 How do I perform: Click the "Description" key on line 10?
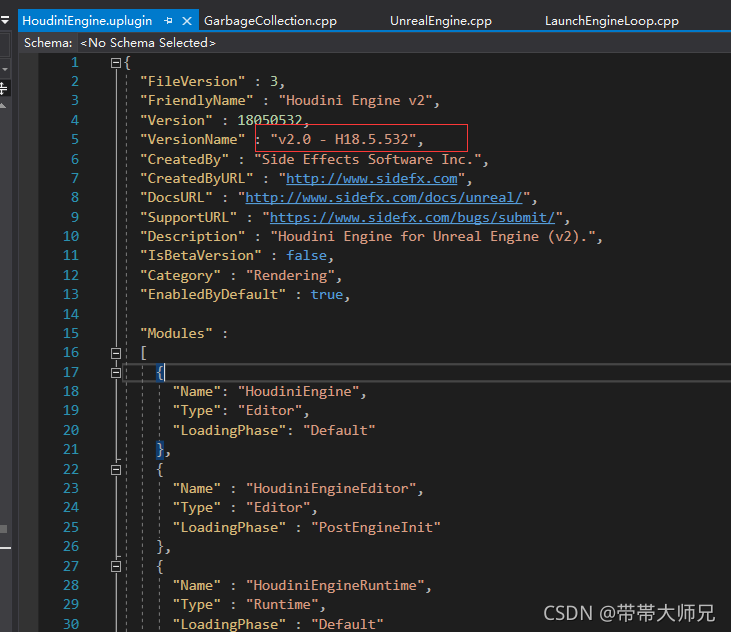(x=192, y=237)
